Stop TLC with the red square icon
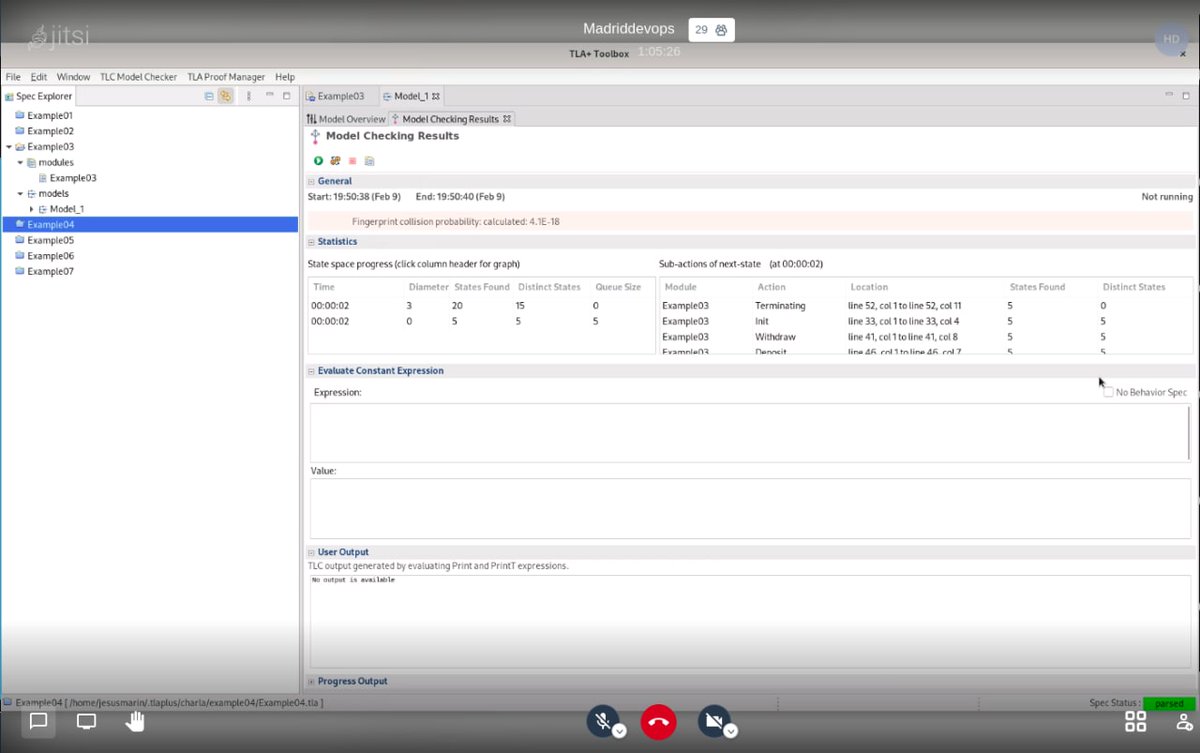 (352, 161)
